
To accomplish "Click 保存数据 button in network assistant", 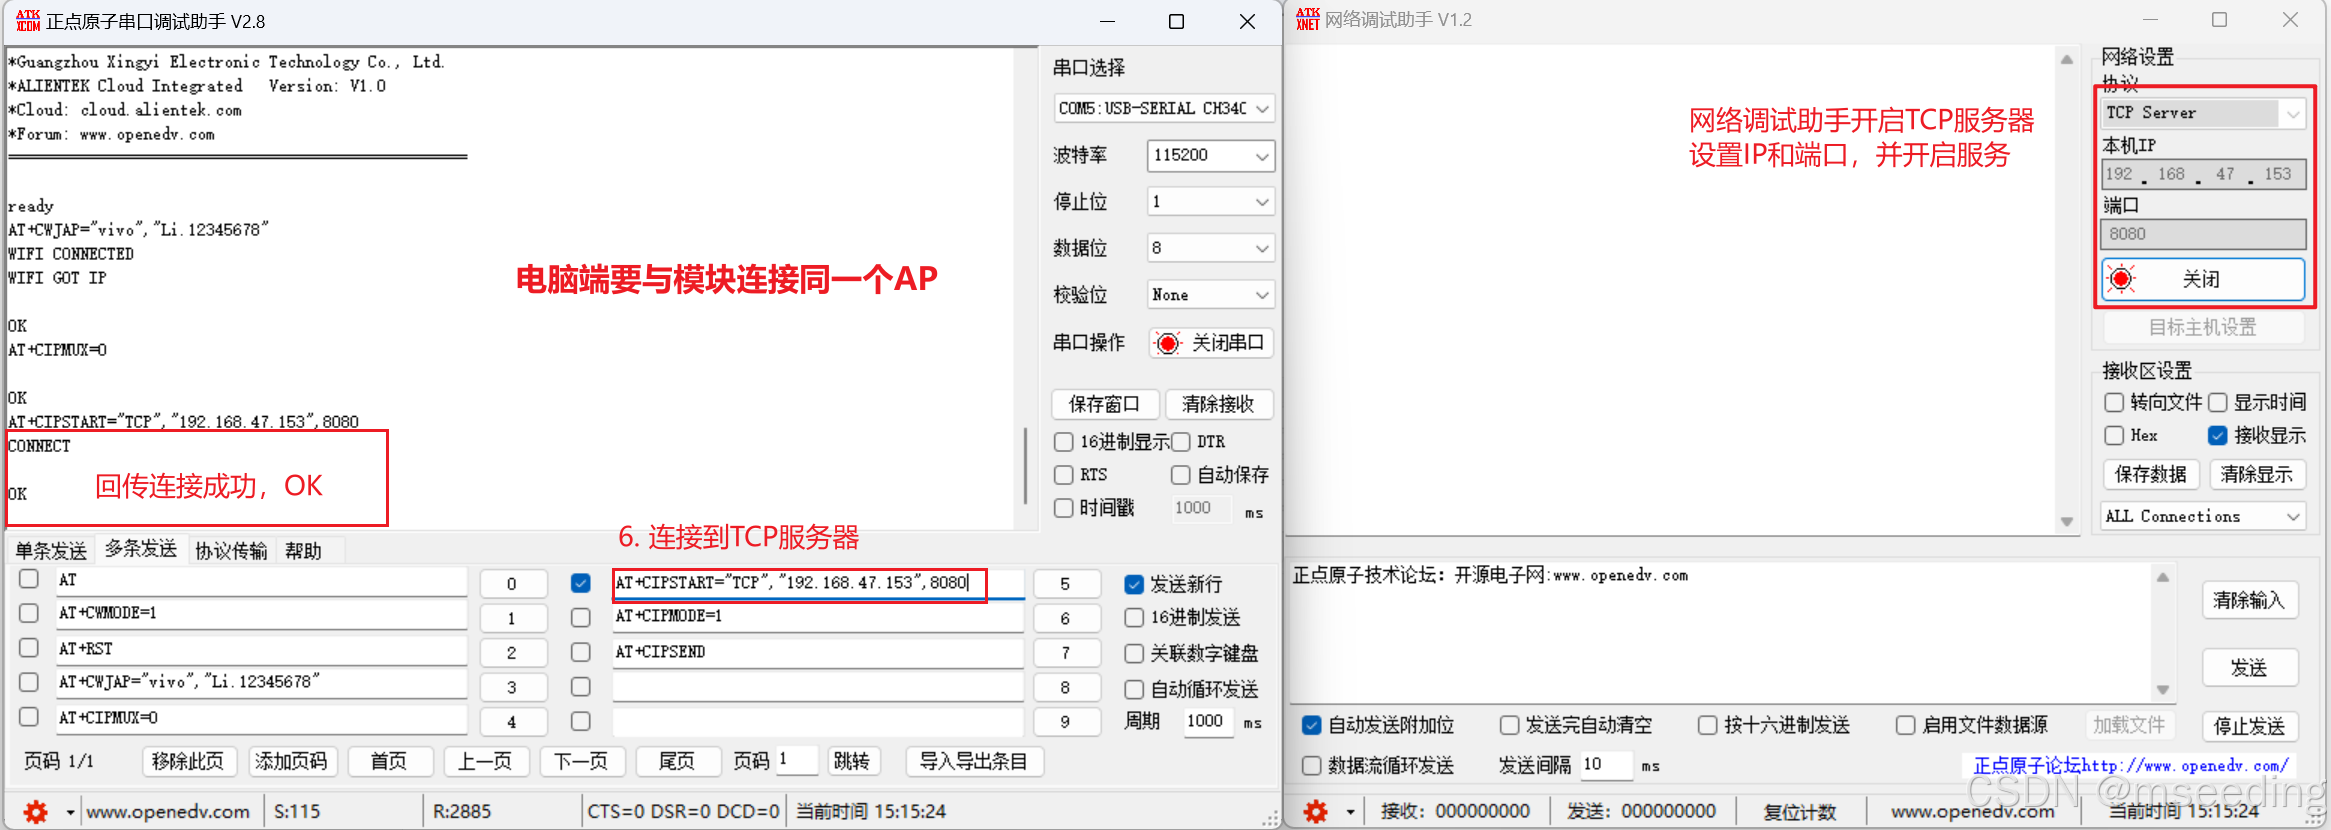I will point(2151,474).
